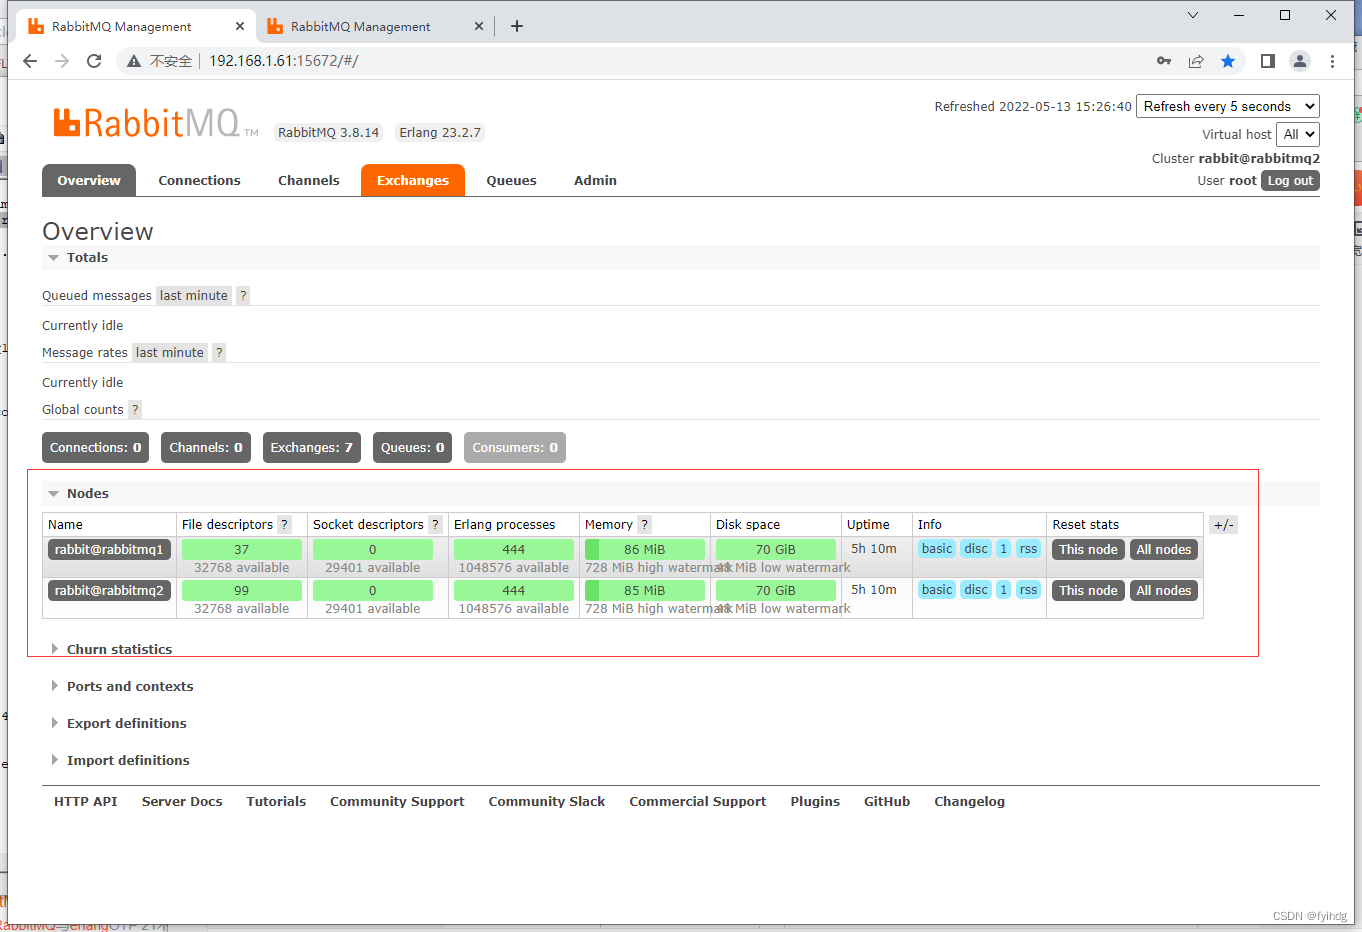Click the Log out button

1290,180
